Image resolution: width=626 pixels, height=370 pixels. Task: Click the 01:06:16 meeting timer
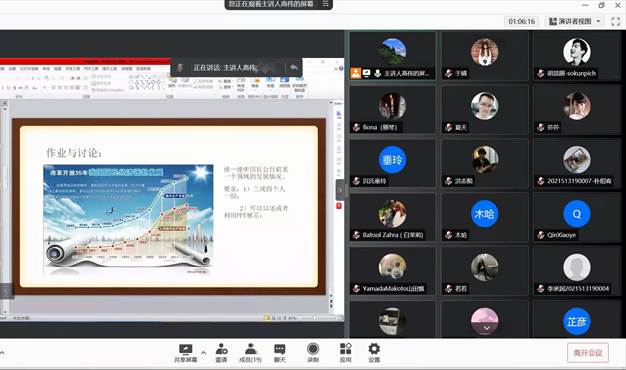pos(522,22)
